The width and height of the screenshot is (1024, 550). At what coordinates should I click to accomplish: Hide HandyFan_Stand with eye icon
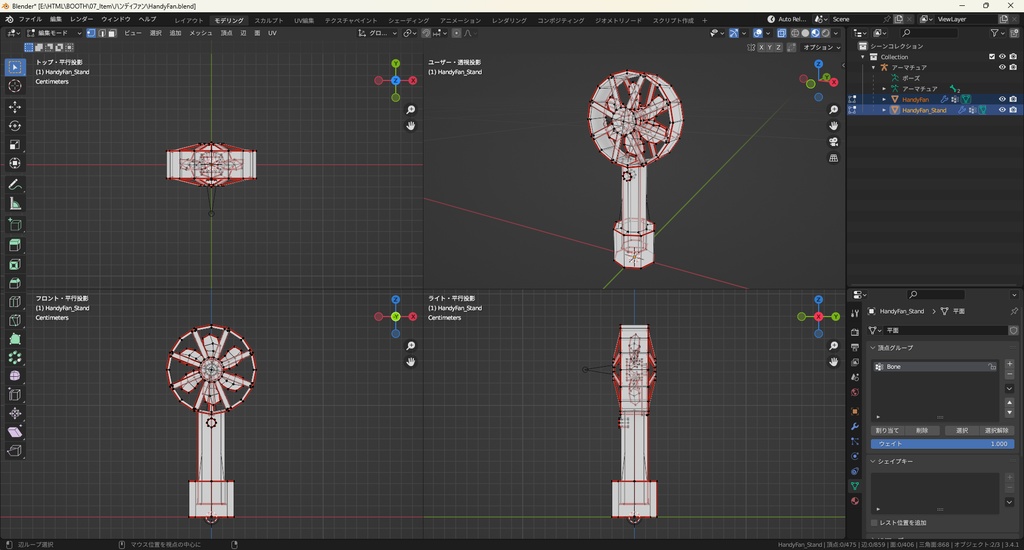[1002, 110]
